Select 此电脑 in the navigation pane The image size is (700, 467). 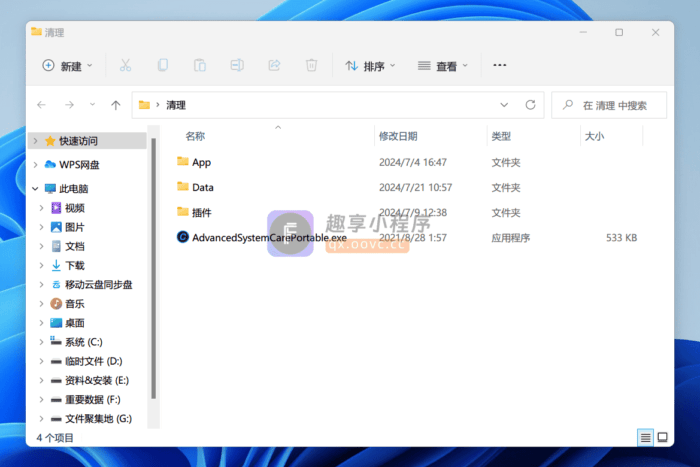click(74, 189)
